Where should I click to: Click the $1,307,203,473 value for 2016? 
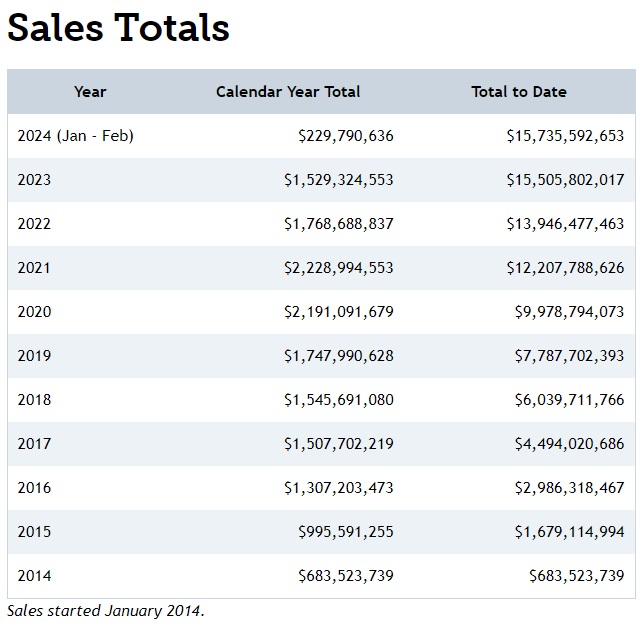click(x=339, y=488)
